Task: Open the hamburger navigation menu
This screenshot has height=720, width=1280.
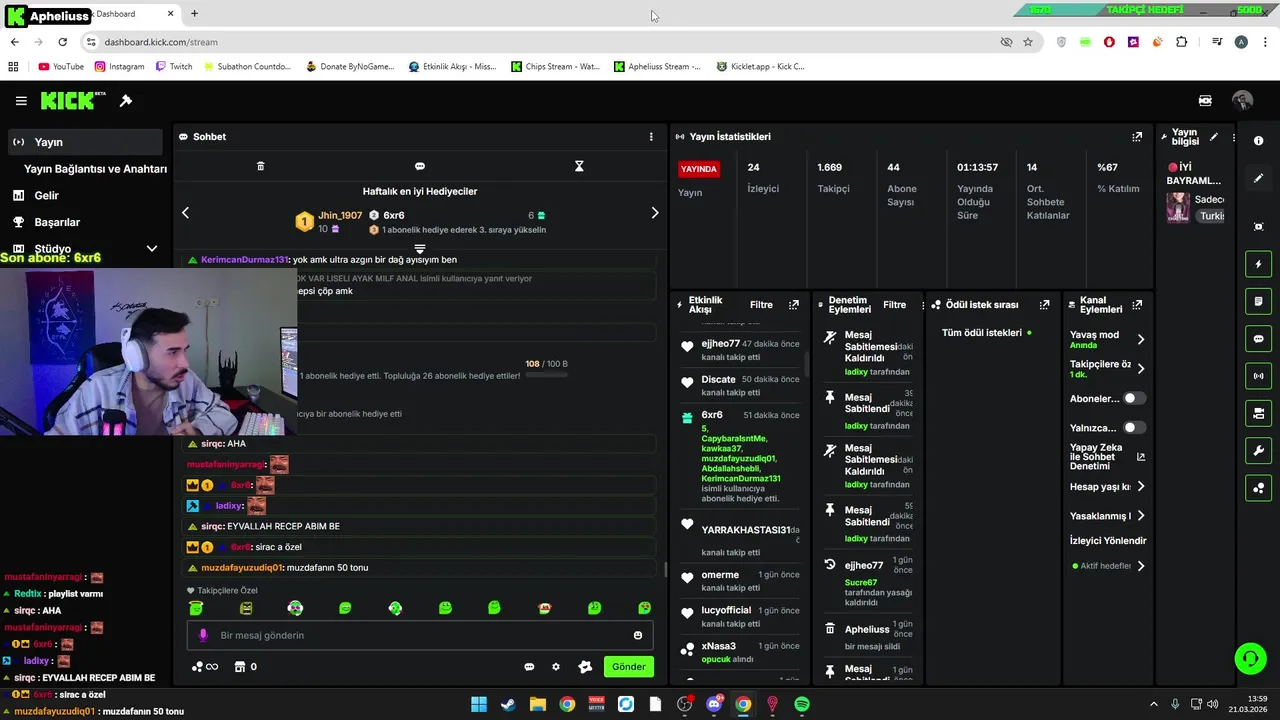Action: click(x=21, y=101)
